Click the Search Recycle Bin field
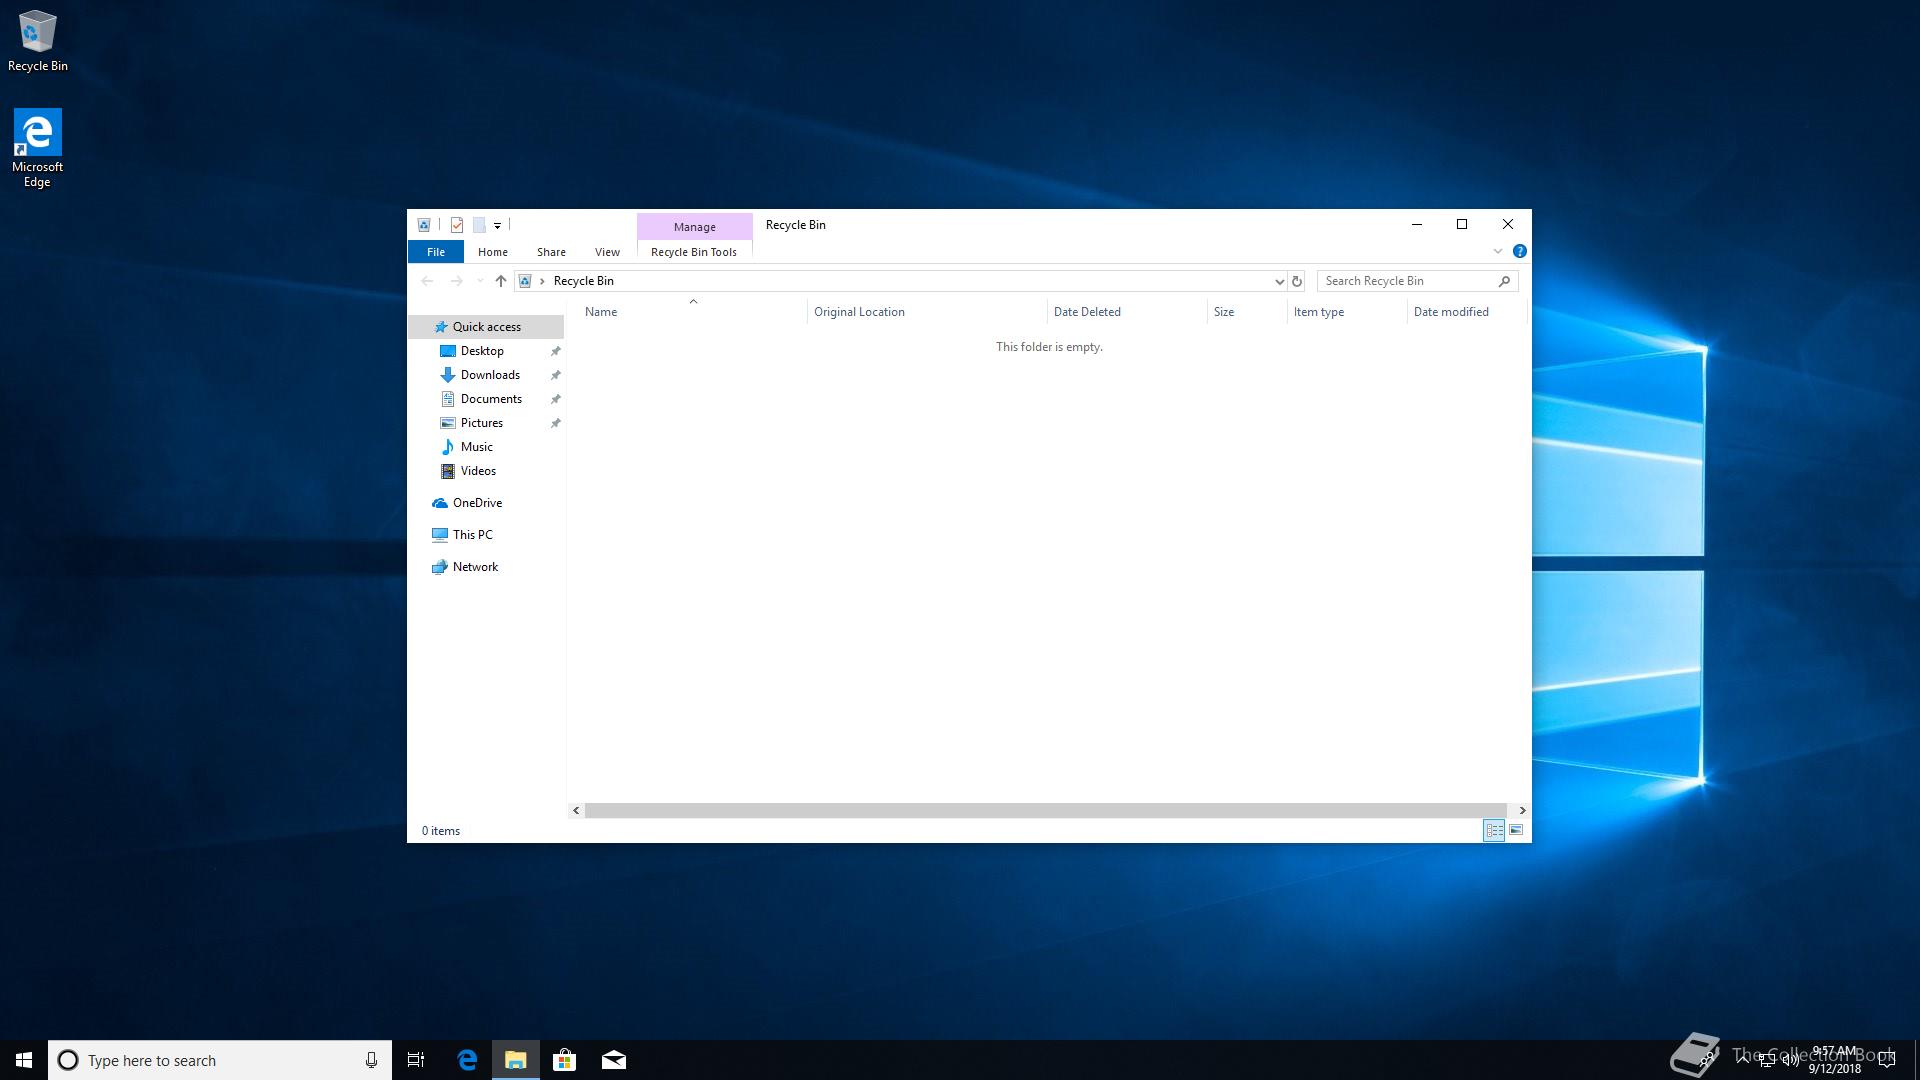Viewport: 1920px width, 1080px height. click(x=1418, y=281)
